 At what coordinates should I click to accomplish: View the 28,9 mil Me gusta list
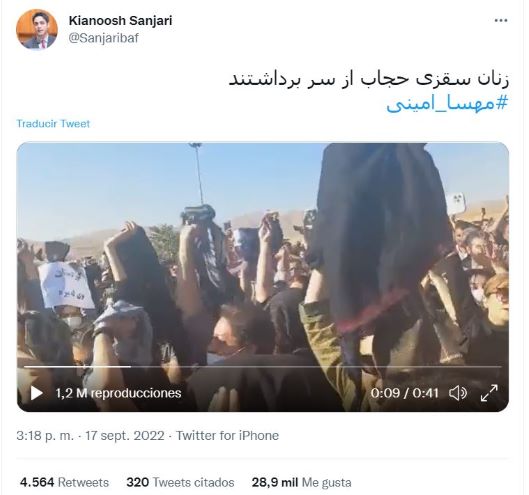point(302,483)
